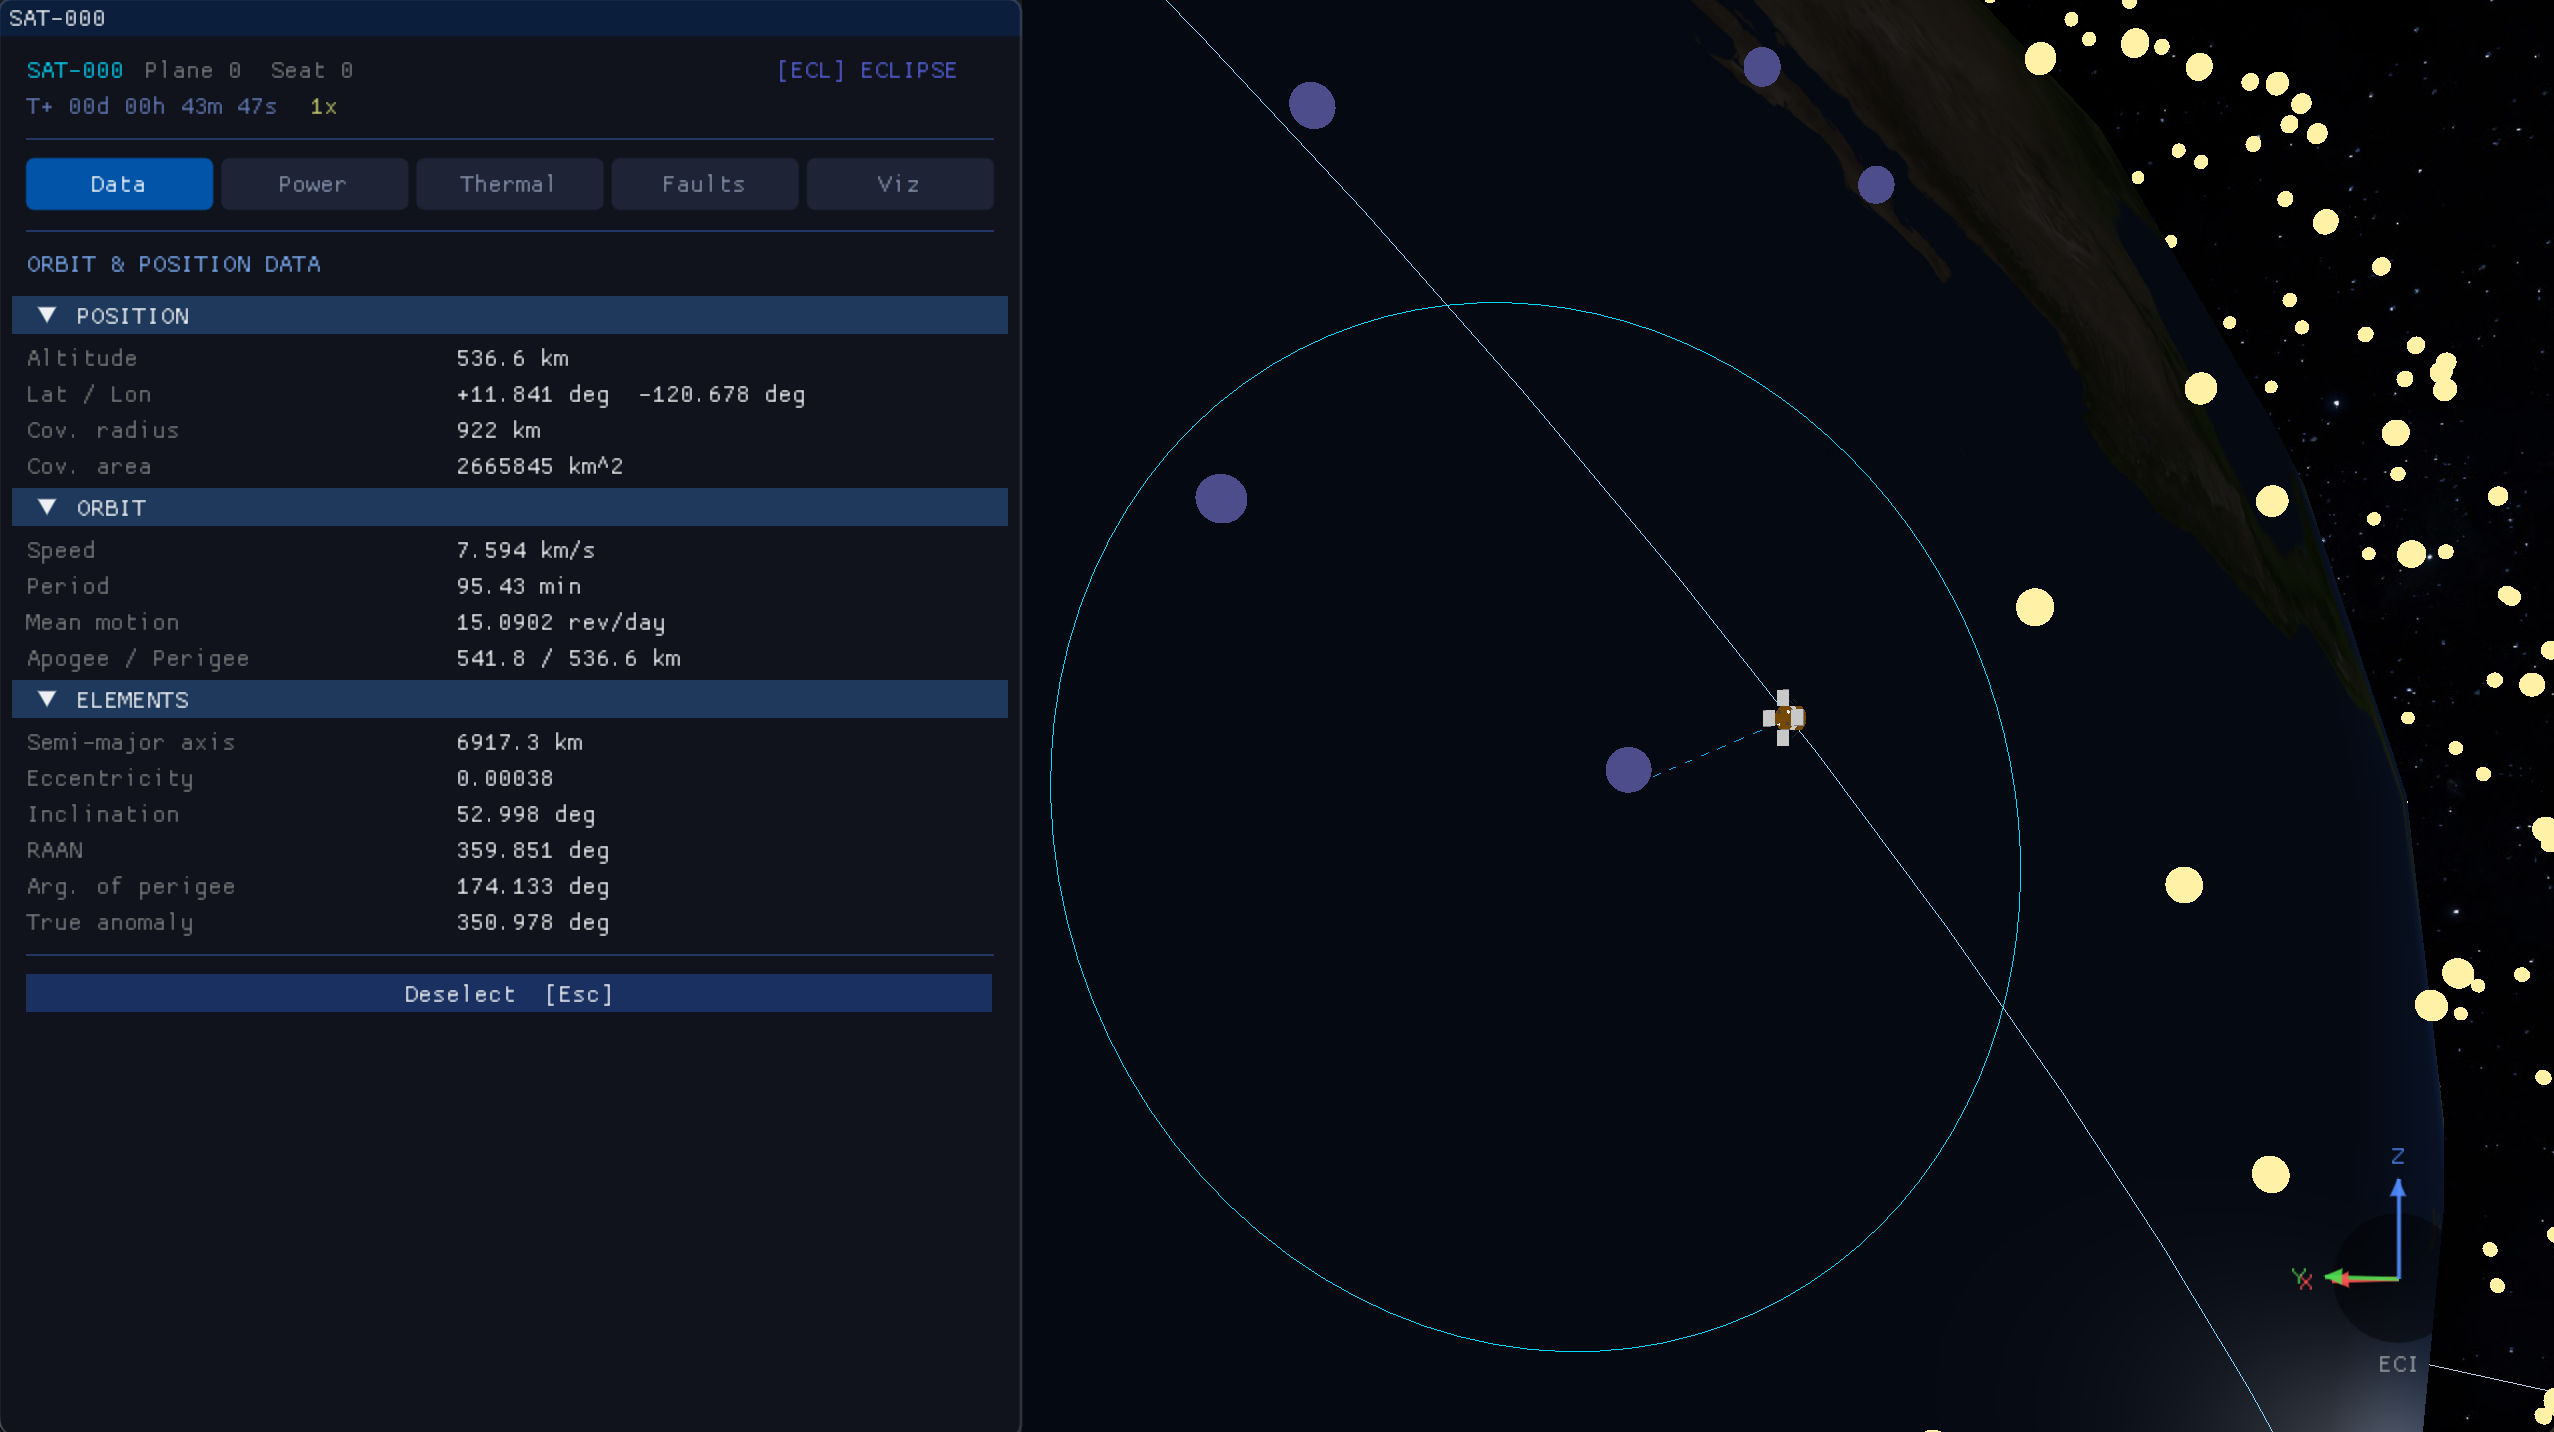This screenshot has height=1432, width=2554.
Task: Click the Deselect [Esc] button
Action: 509,993
